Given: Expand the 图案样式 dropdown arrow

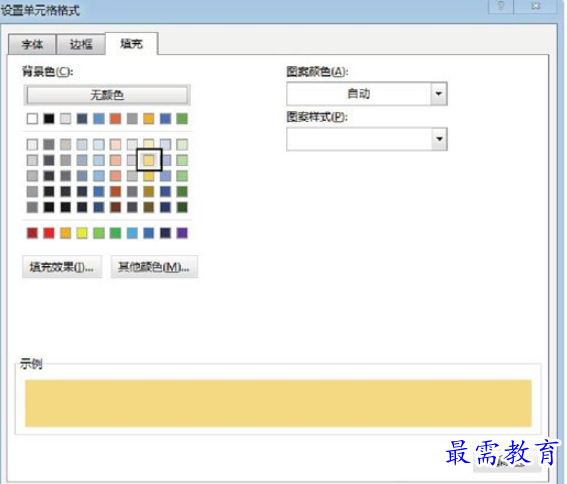Looking at the screenshot, I should tap(439, 139).
